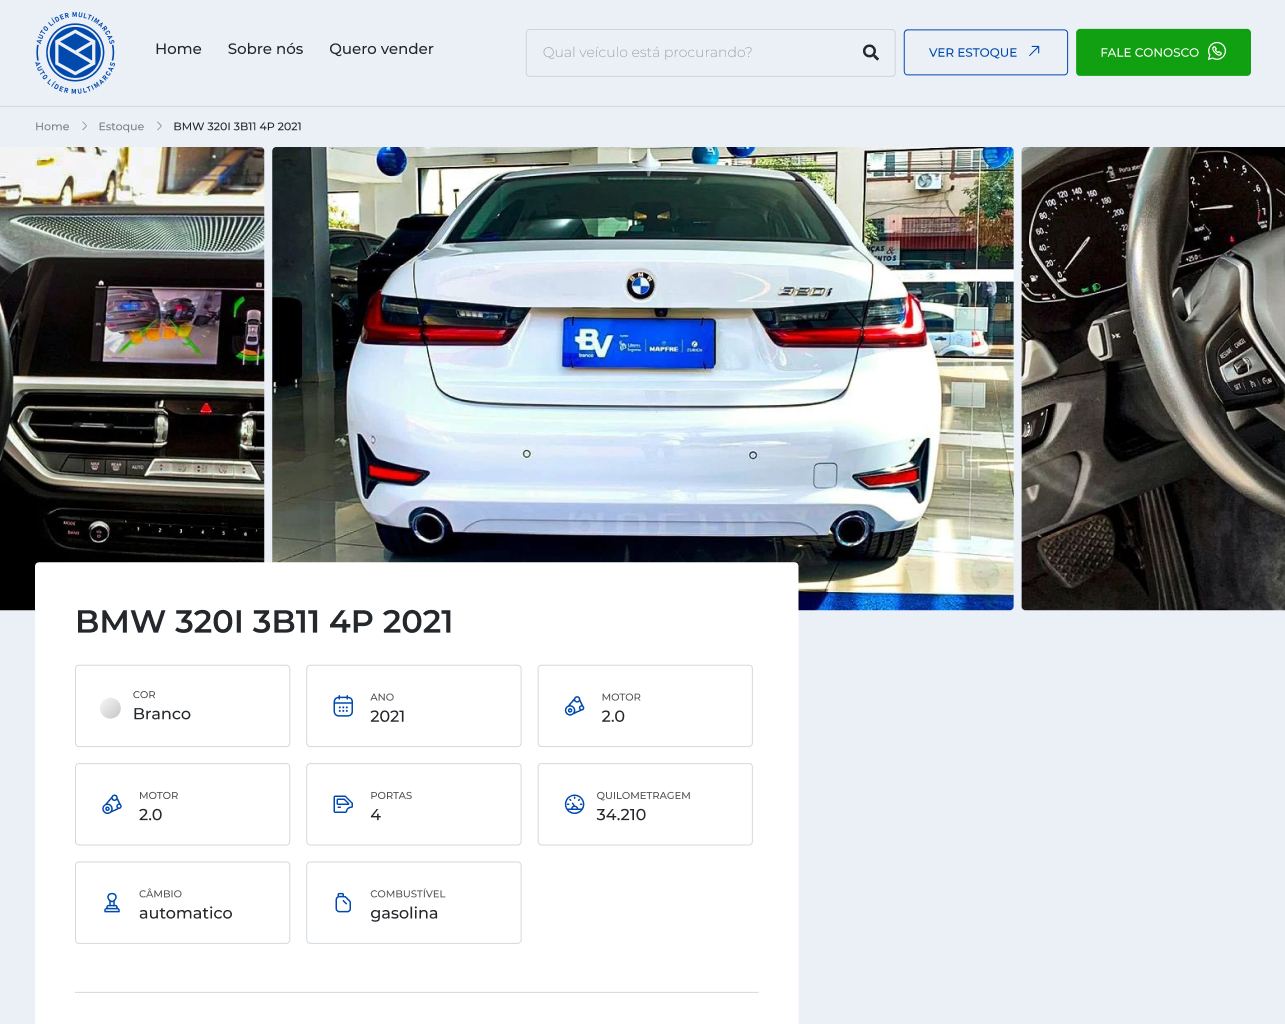Screen dimensions: 1285x1024
Task: Go to Sobre nós page
Action: [265, 49]
